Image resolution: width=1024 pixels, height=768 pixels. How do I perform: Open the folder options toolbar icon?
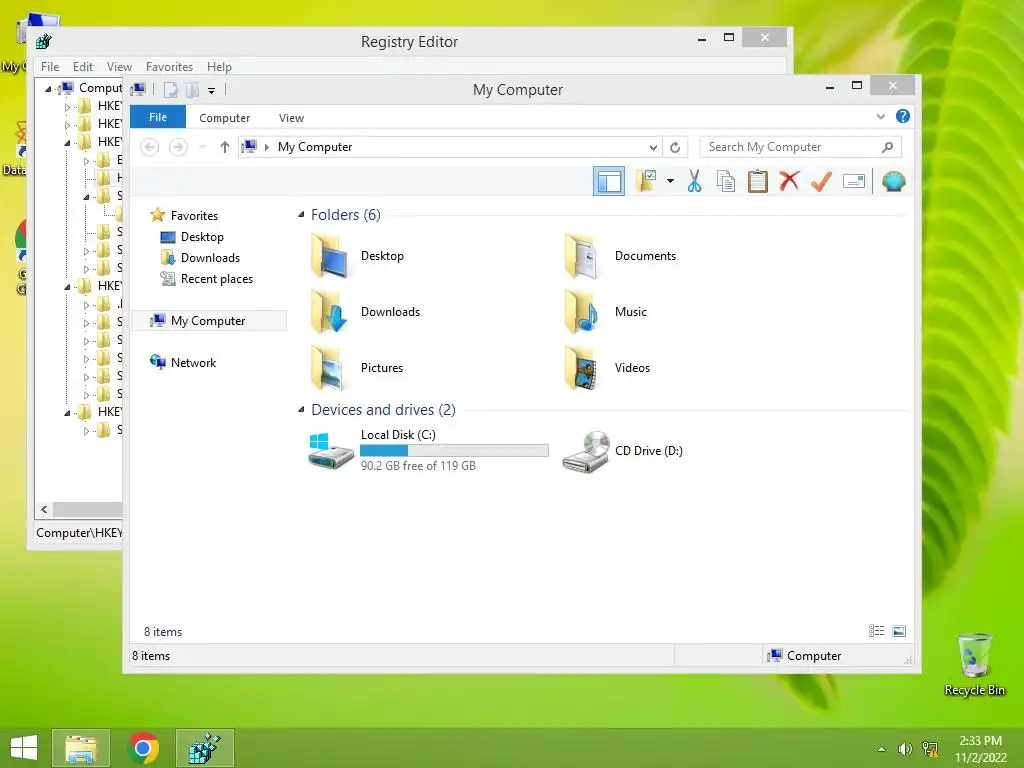click(x=647, y=181)
